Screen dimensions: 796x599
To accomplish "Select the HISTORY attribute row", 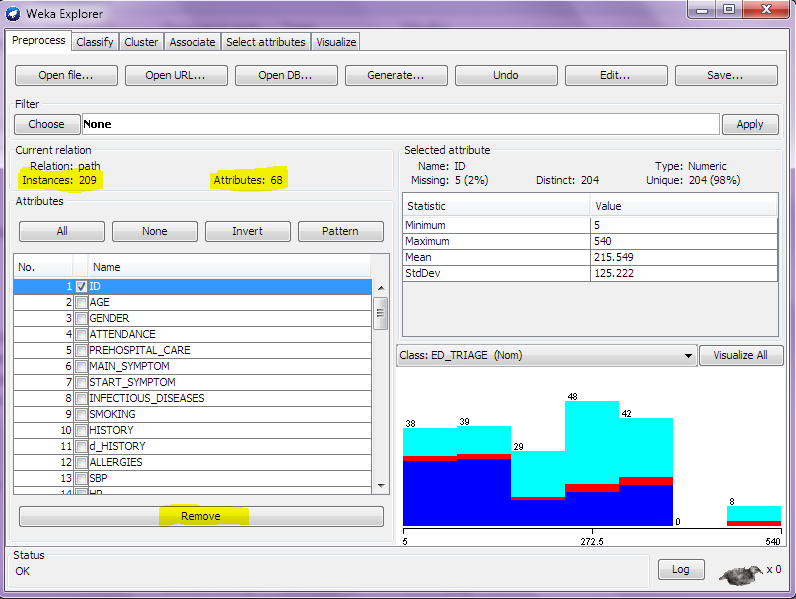I will [192, 430].
